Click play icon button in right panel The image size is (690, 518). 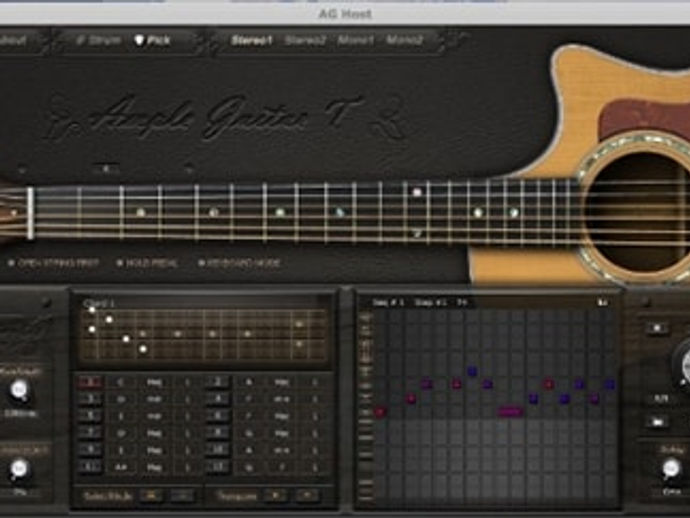click(657, 422)
